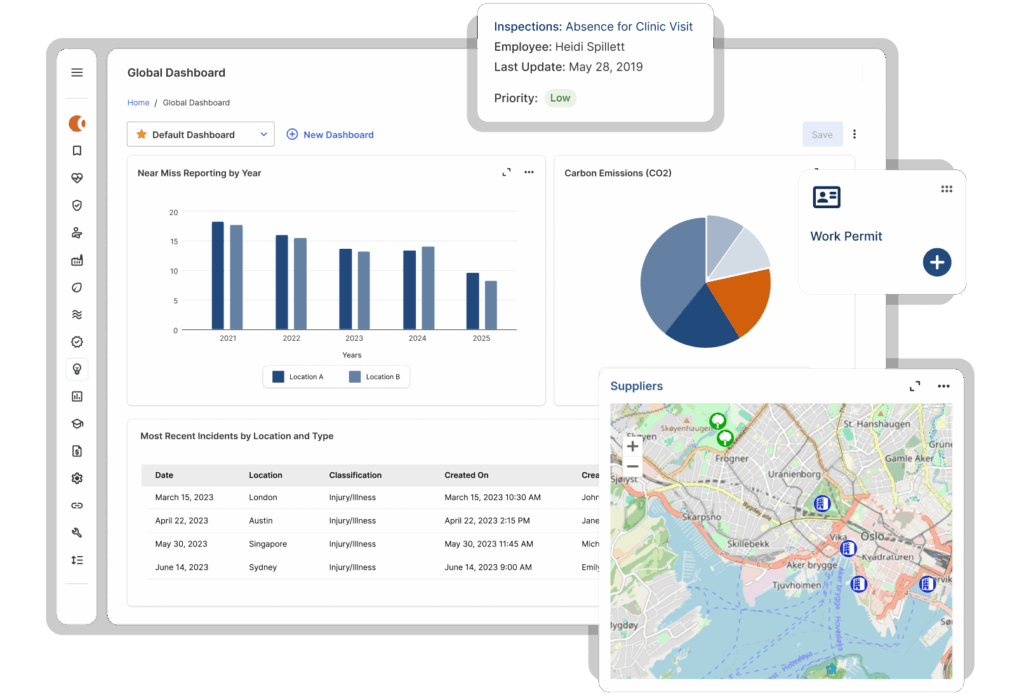Open the Suppliers card options menu
This screenshot has height=695, width=1024.
942,386
